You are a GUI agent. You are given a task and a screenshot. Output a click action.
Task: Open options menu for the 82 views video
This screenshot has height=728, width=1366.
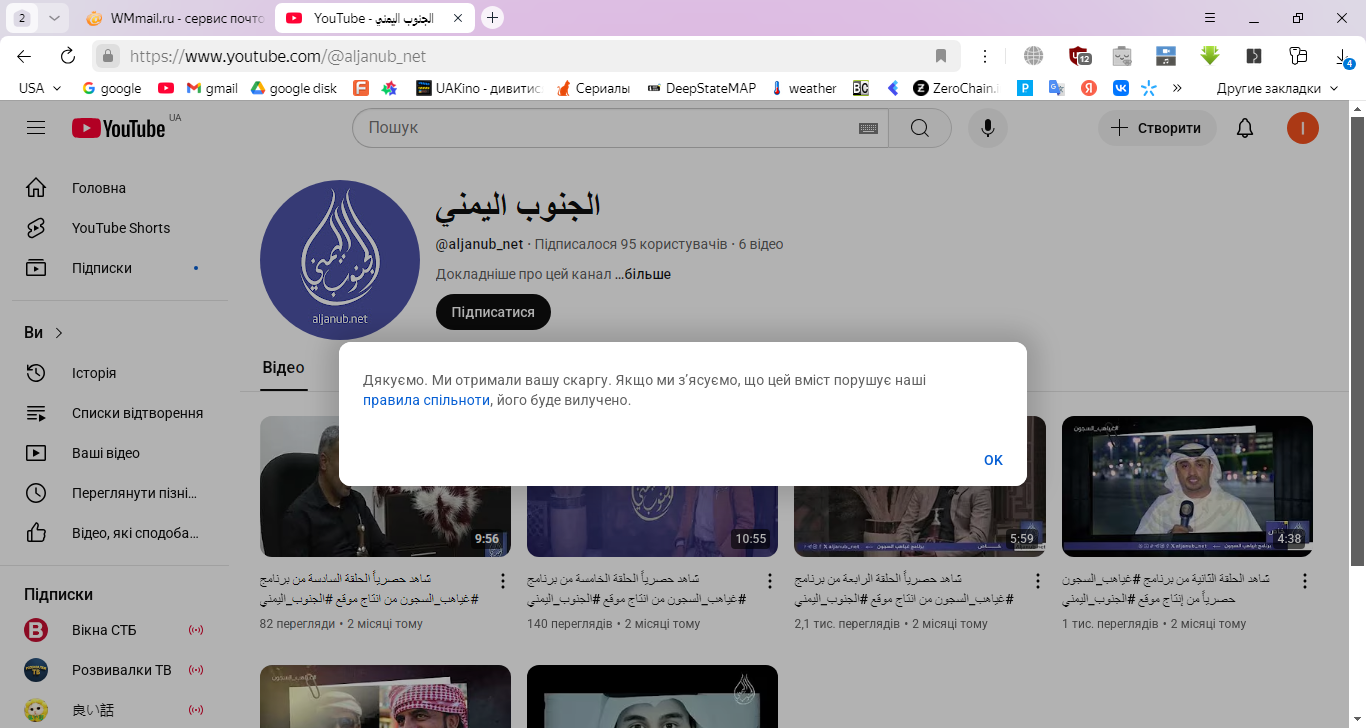pyautogui.click(x=503, y=581)
